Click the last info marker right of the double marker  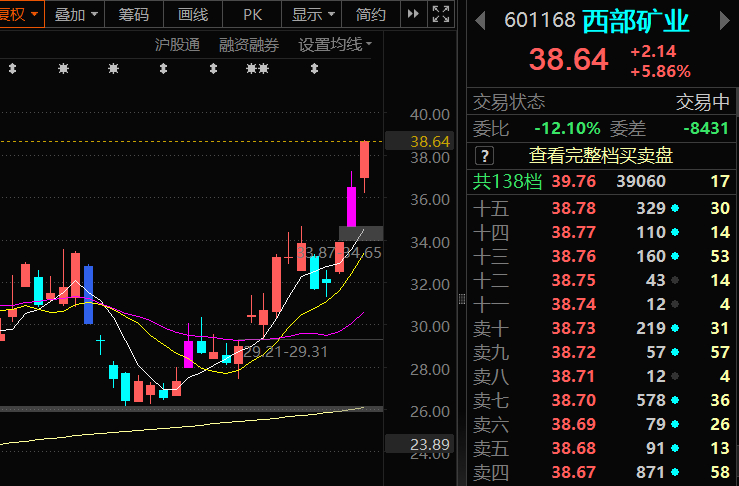[x=314, y=69]
